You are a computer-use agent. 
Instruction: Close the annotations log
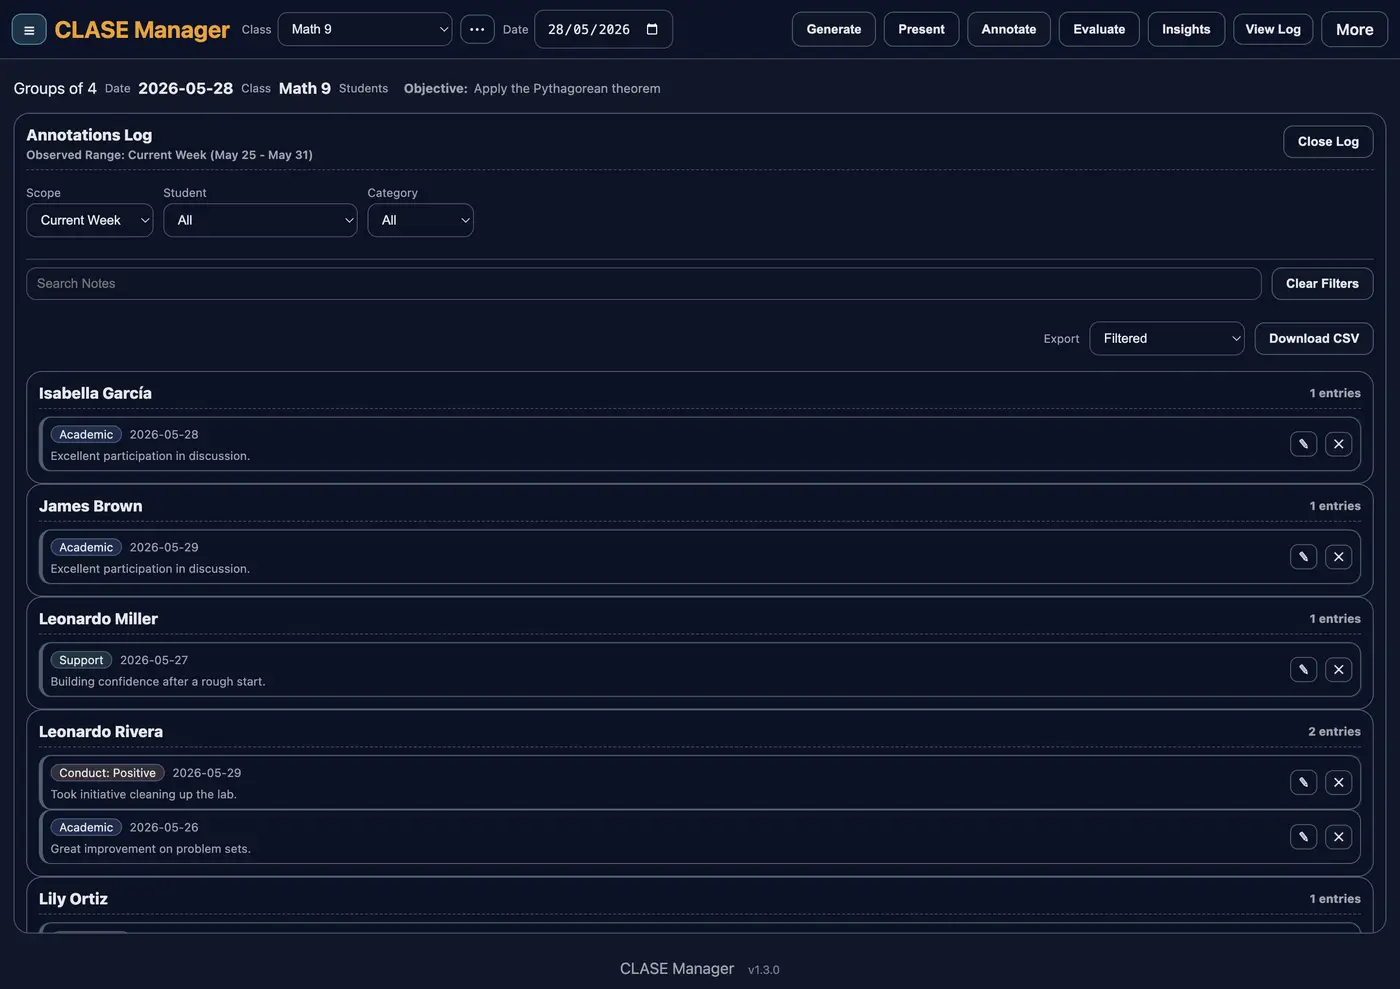(x=1328, y=141)
